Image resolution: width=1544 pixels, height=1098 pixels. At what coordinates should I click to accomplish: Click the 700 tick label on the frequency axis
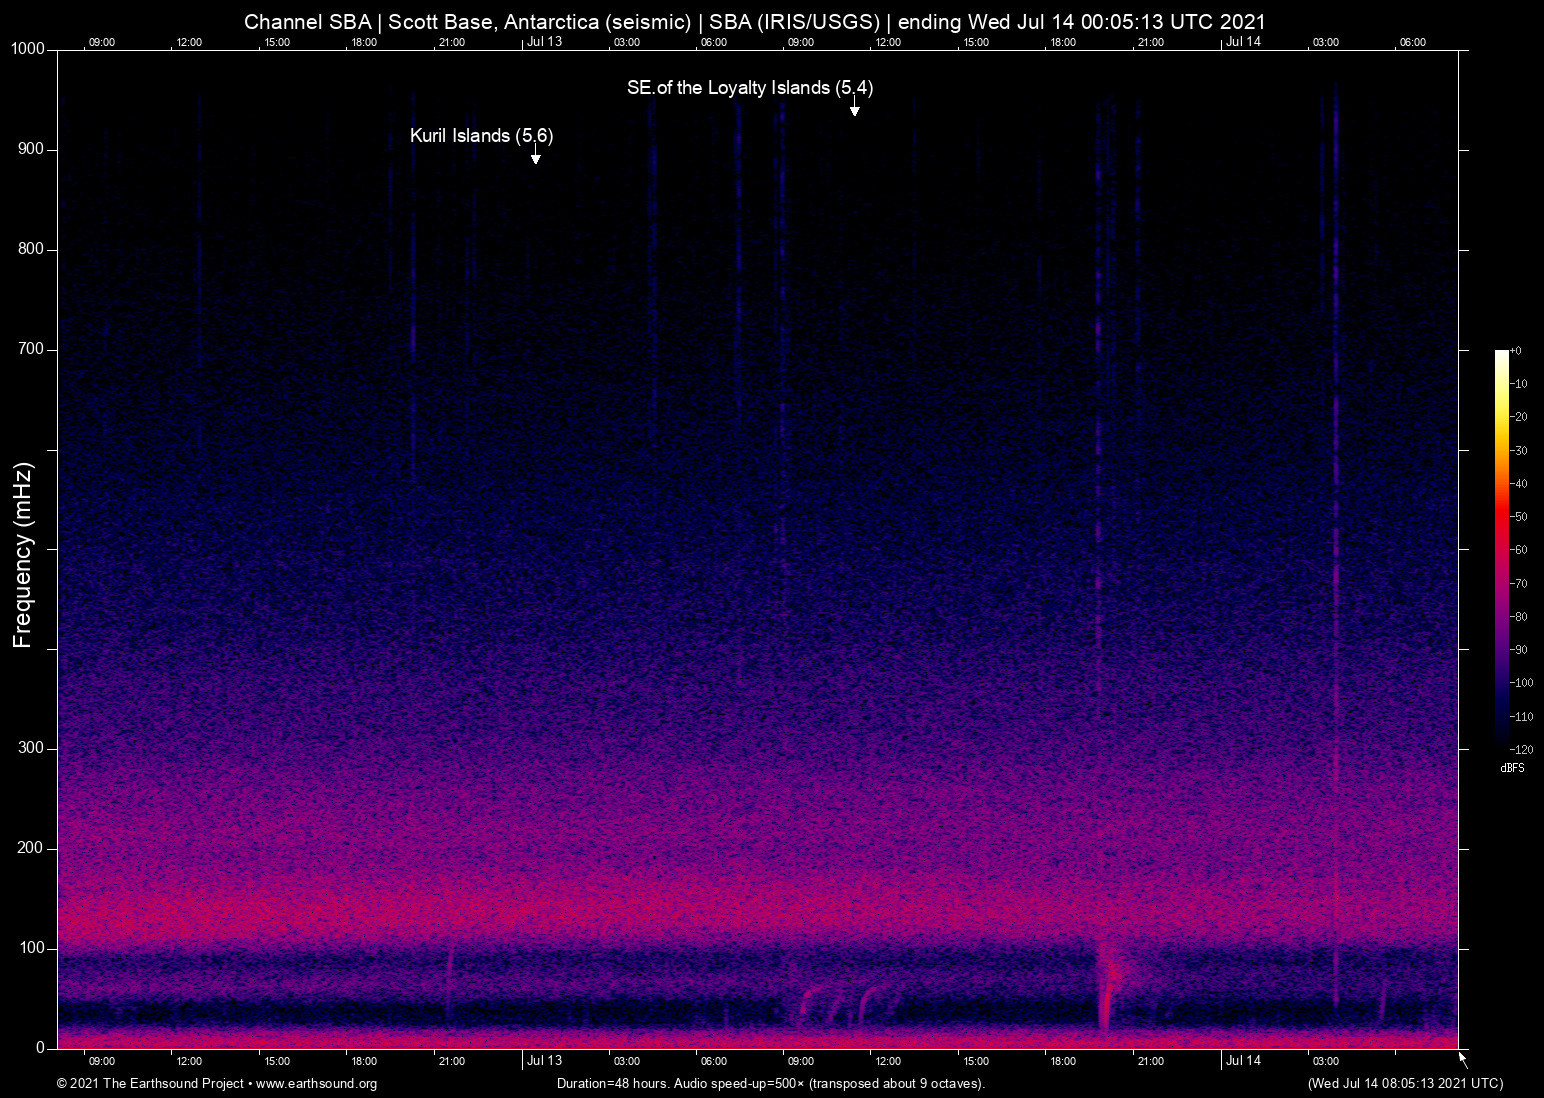coord(31,349)
